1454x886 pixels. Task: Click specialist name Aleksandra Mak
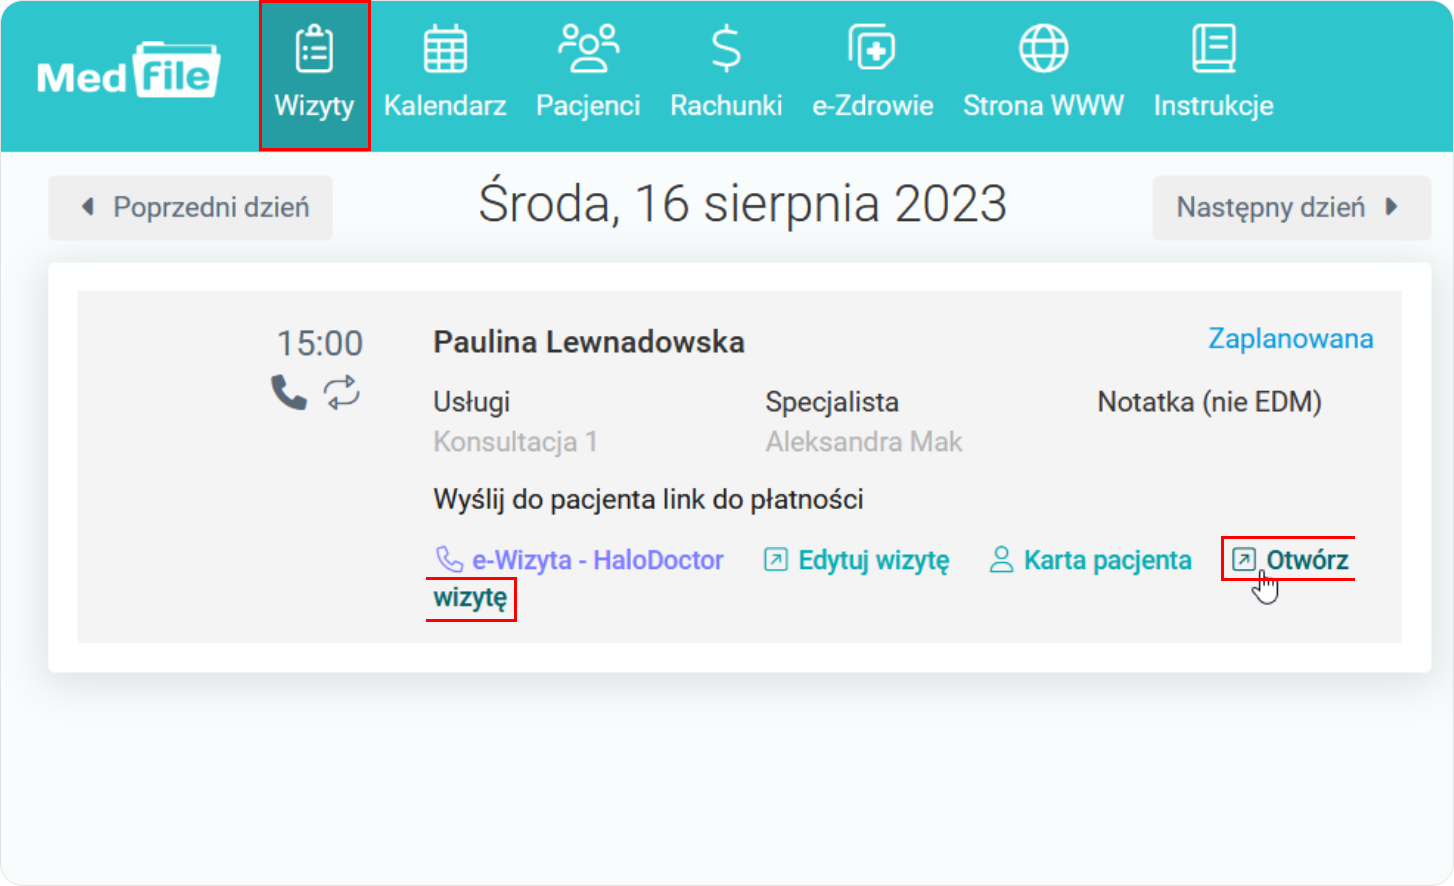point(864,441)
